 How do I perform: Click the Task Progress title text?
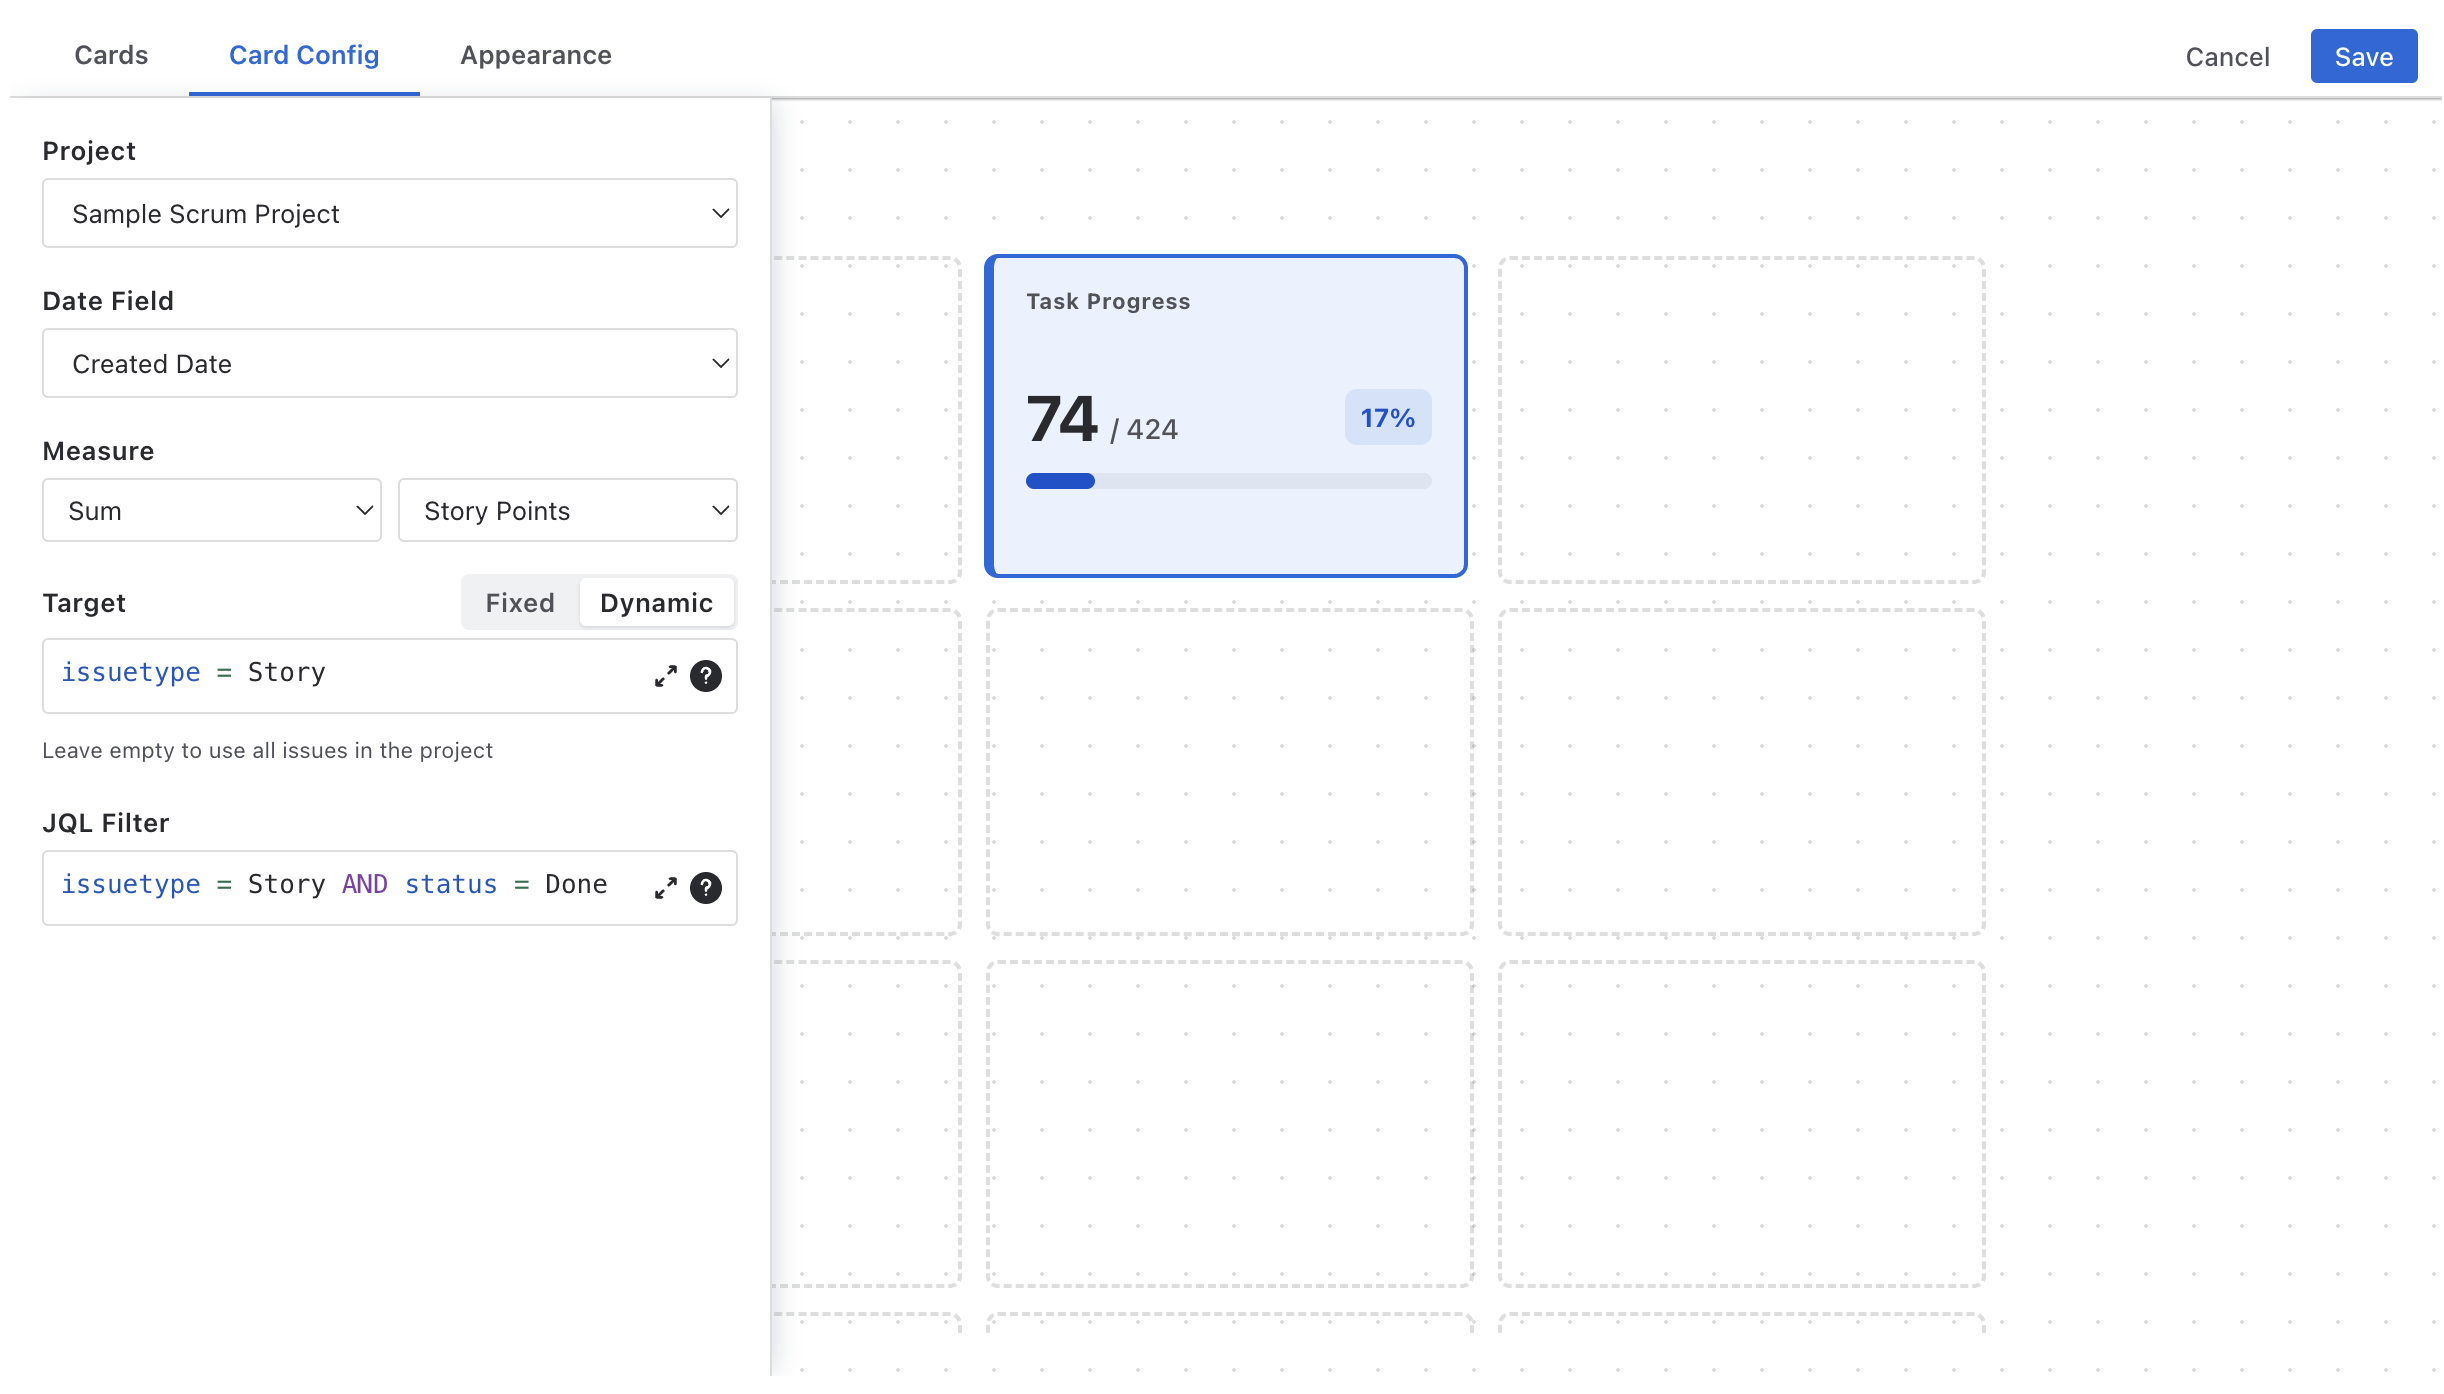tap(1108, 302)
